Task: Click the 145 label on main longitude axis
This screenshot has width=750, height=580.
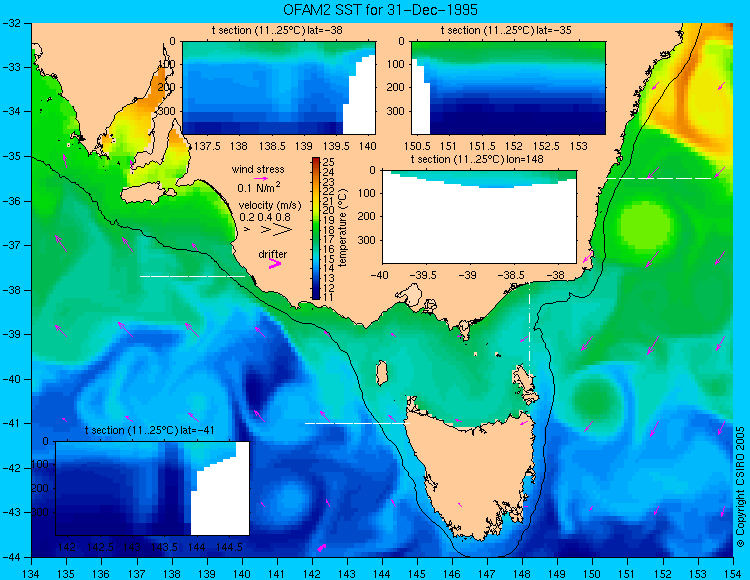Action: tap(417, 574)
